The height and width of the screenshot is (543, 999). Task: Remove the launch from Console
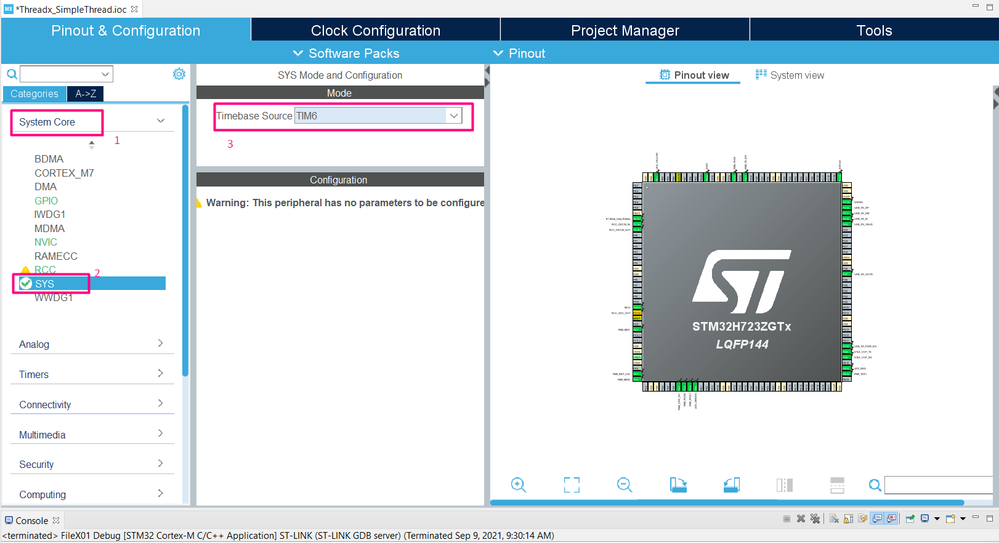click(801, 519)
